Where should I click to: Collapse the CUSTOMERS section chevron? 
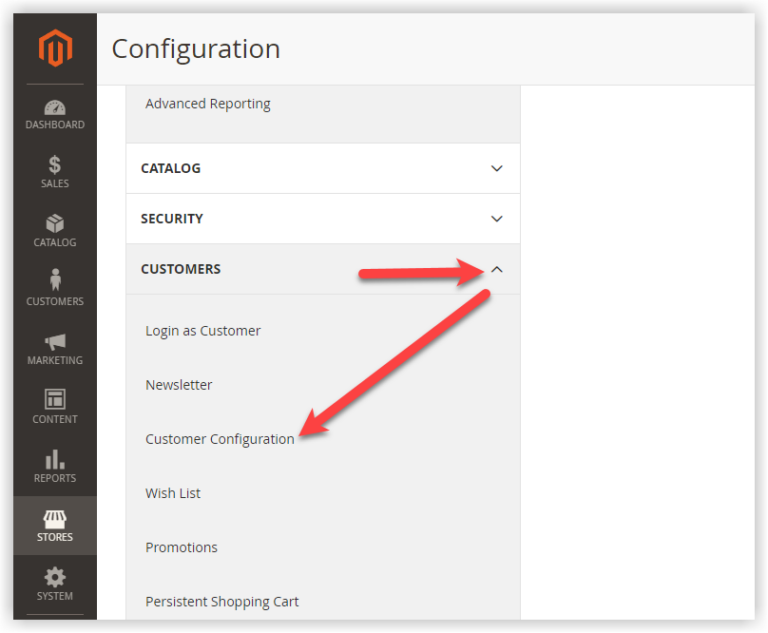(x=497, y=269)
